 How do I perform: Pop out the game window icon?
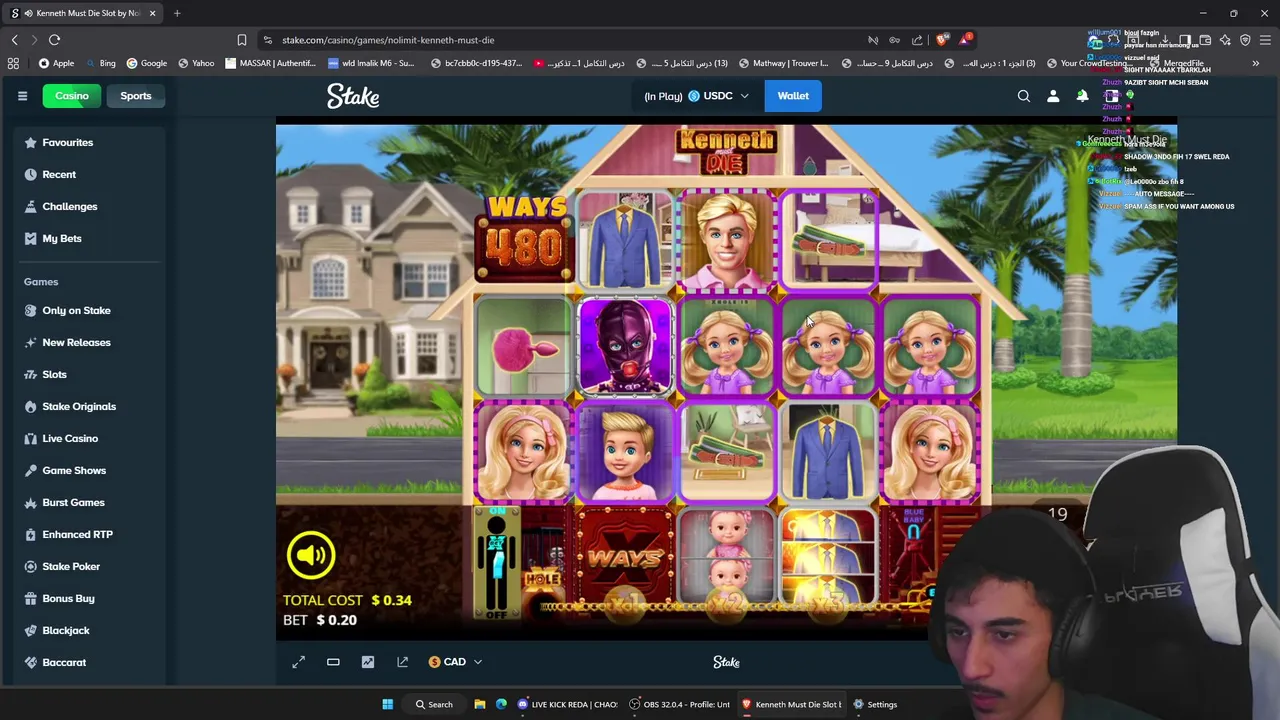pyautogui.click(x=402, y=662)
